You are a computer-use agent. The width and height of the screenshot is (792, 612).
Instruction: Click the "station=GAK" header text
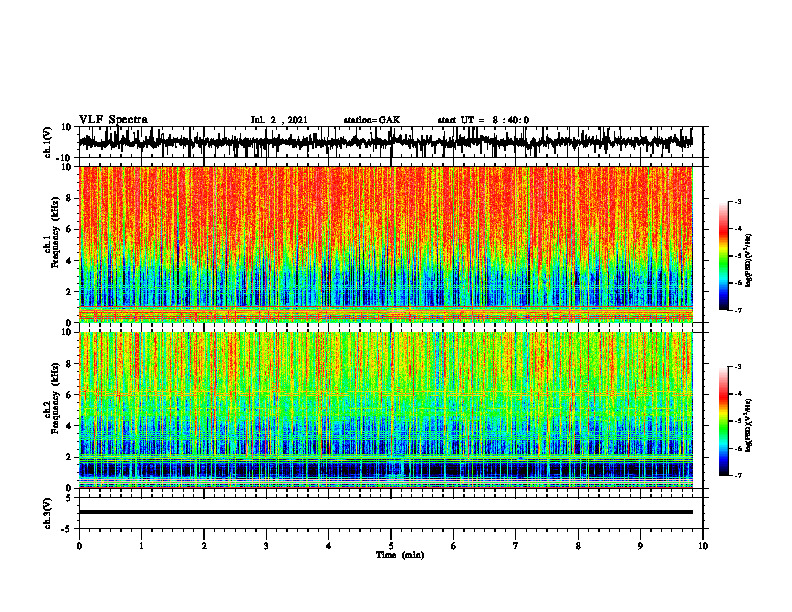372,120
